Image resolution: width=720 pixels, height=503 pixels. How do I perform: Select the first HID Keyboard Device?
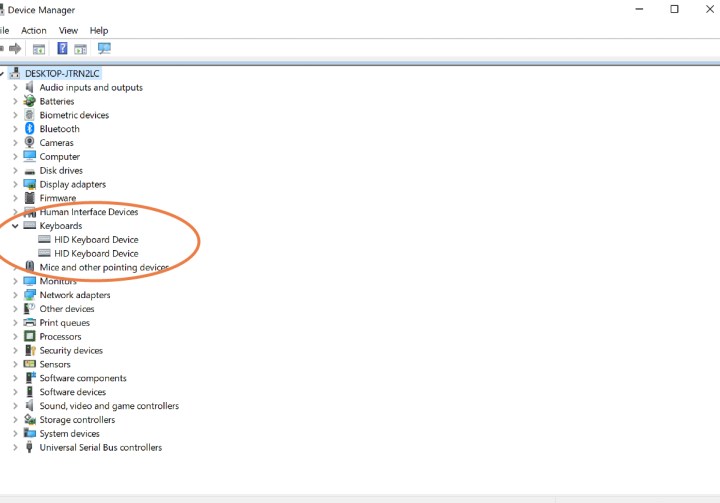(x=96, y=240)
